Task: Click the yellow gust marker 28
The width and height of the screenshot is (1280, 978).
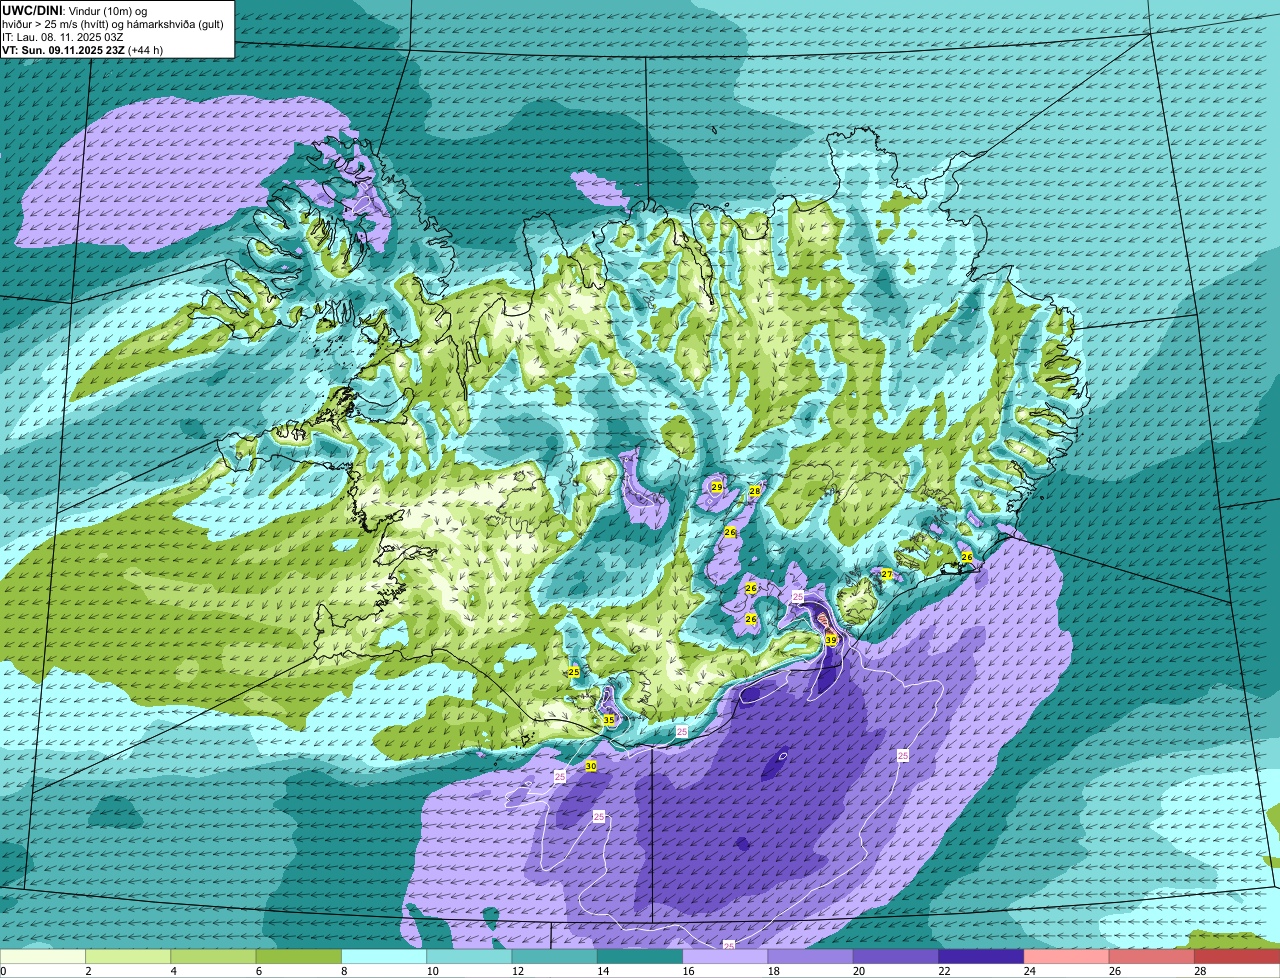Action: tap(755, 491)
